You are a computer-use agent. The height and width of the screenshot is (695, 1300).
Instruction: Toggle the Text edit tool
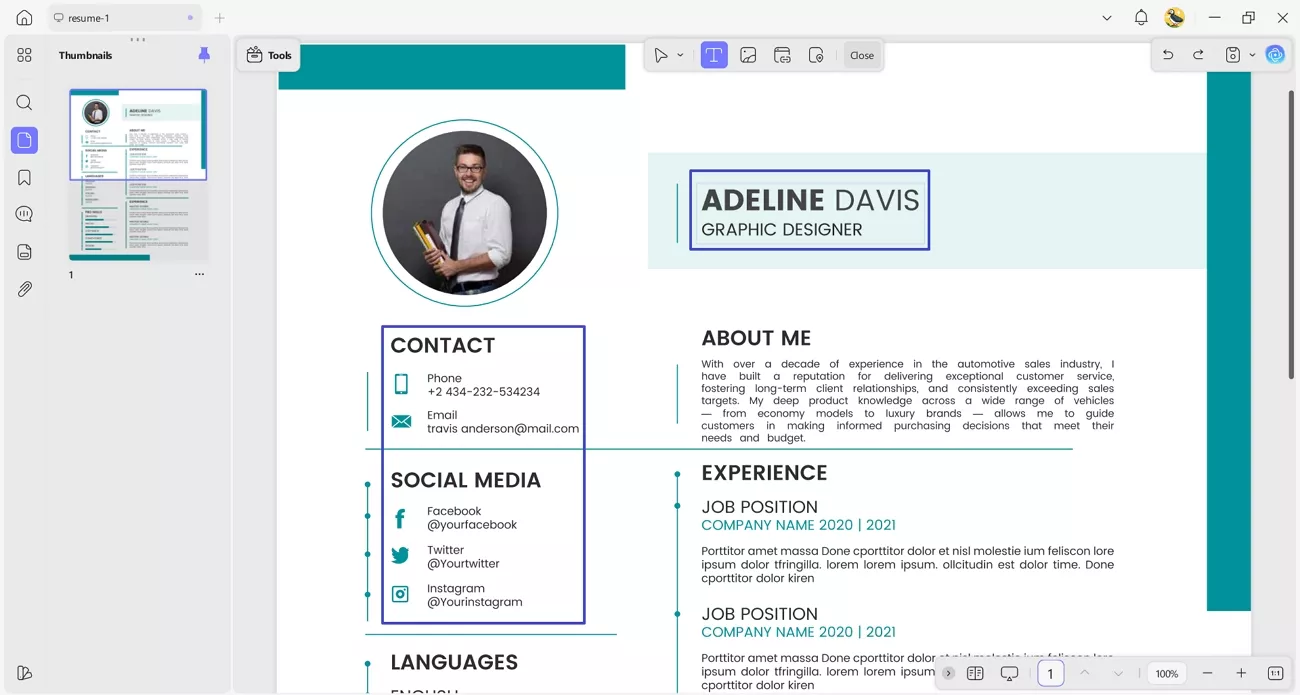tap(714, 55)
